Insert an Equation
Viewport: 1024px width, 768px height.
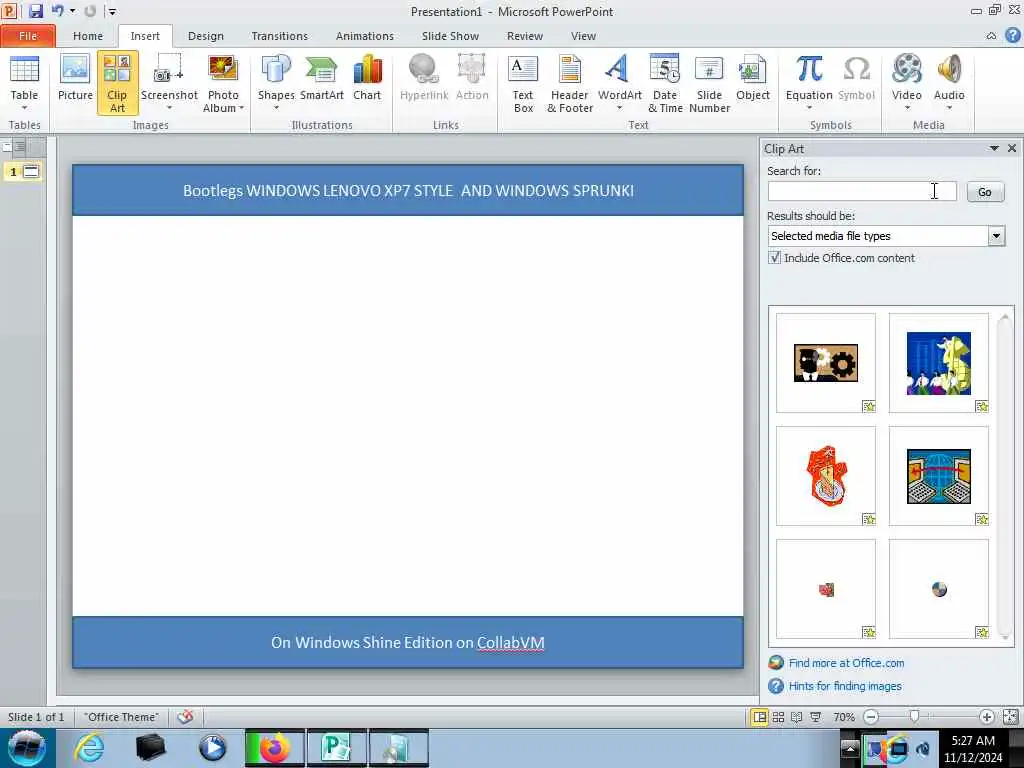[x=809, y=83]
